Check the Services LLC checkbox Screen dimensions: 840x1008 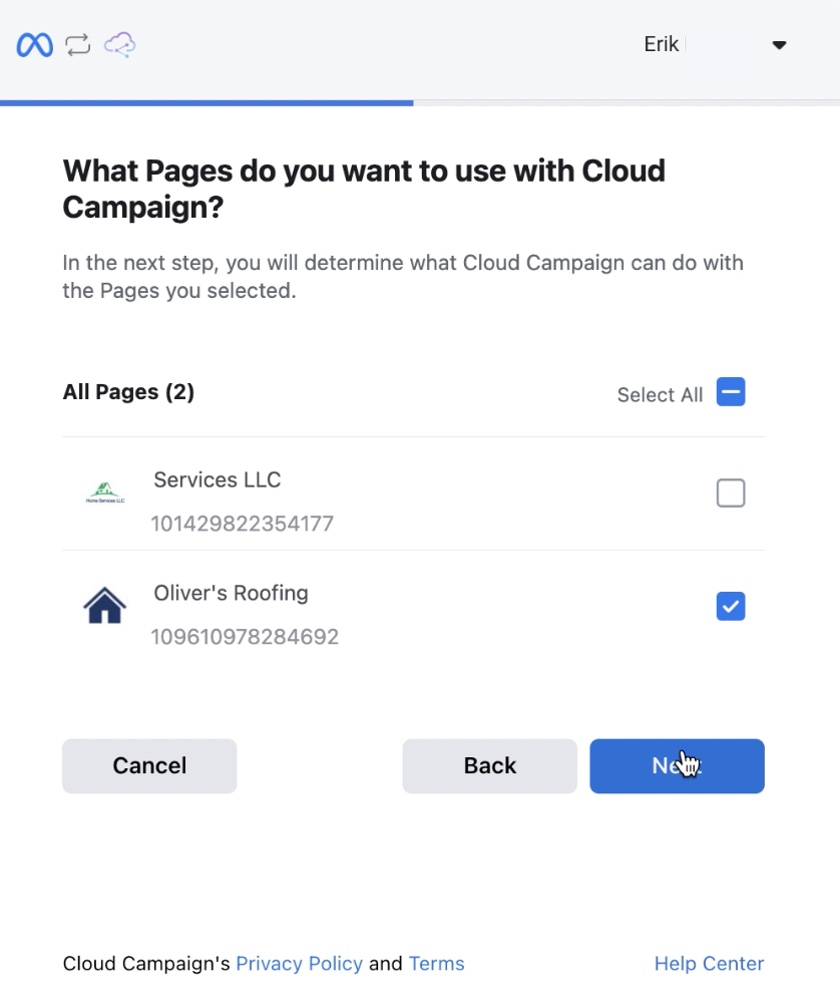coord(731,493)
